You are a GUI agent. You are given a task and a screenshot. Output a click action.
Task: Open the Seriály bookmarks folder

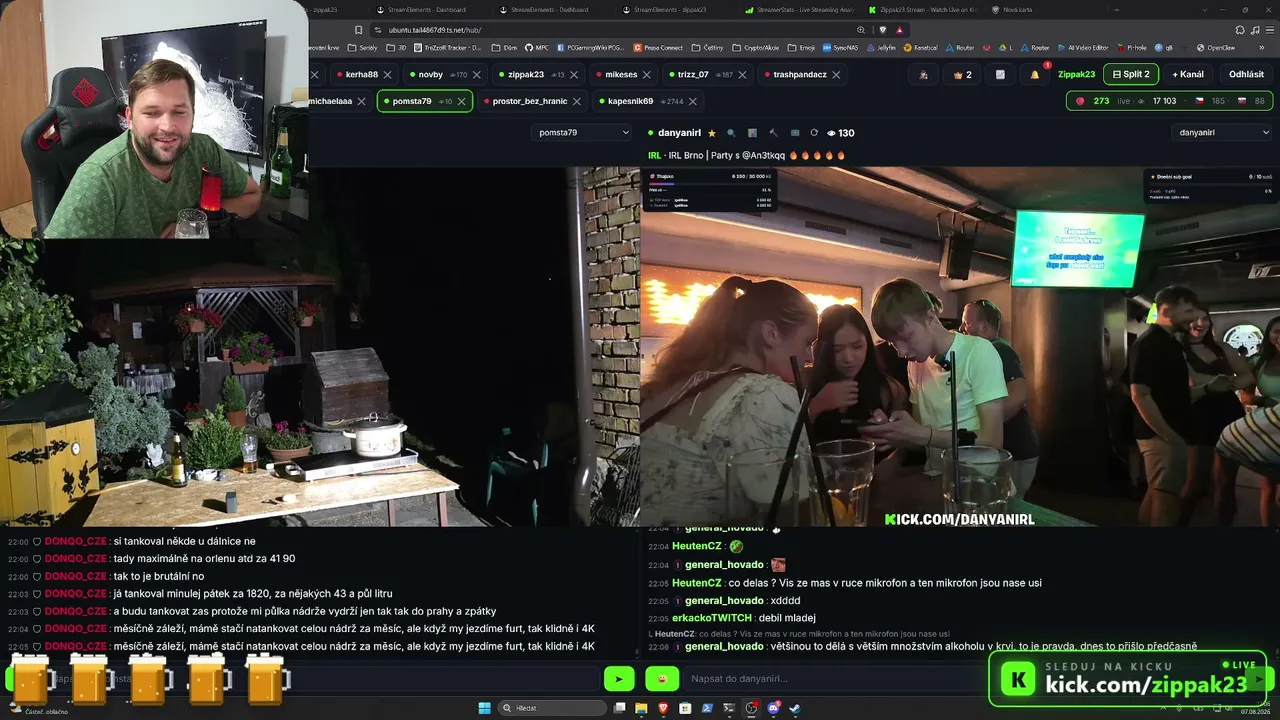pos(363,47)
